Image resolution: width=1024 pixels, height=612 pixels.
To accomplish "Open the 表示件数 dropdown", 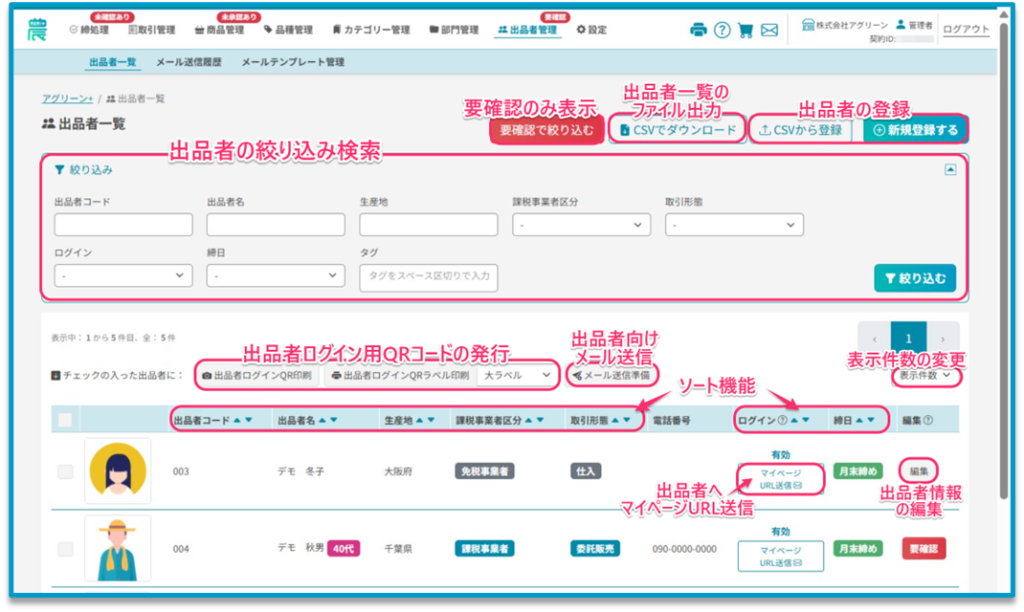I will pos(926,377).
